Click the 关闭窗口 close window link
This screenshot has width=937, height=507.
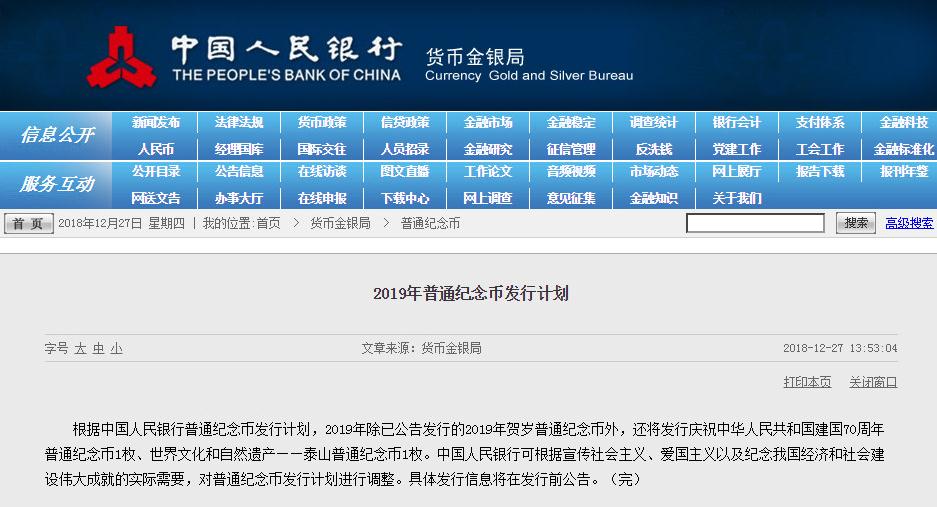coord(873,382)
